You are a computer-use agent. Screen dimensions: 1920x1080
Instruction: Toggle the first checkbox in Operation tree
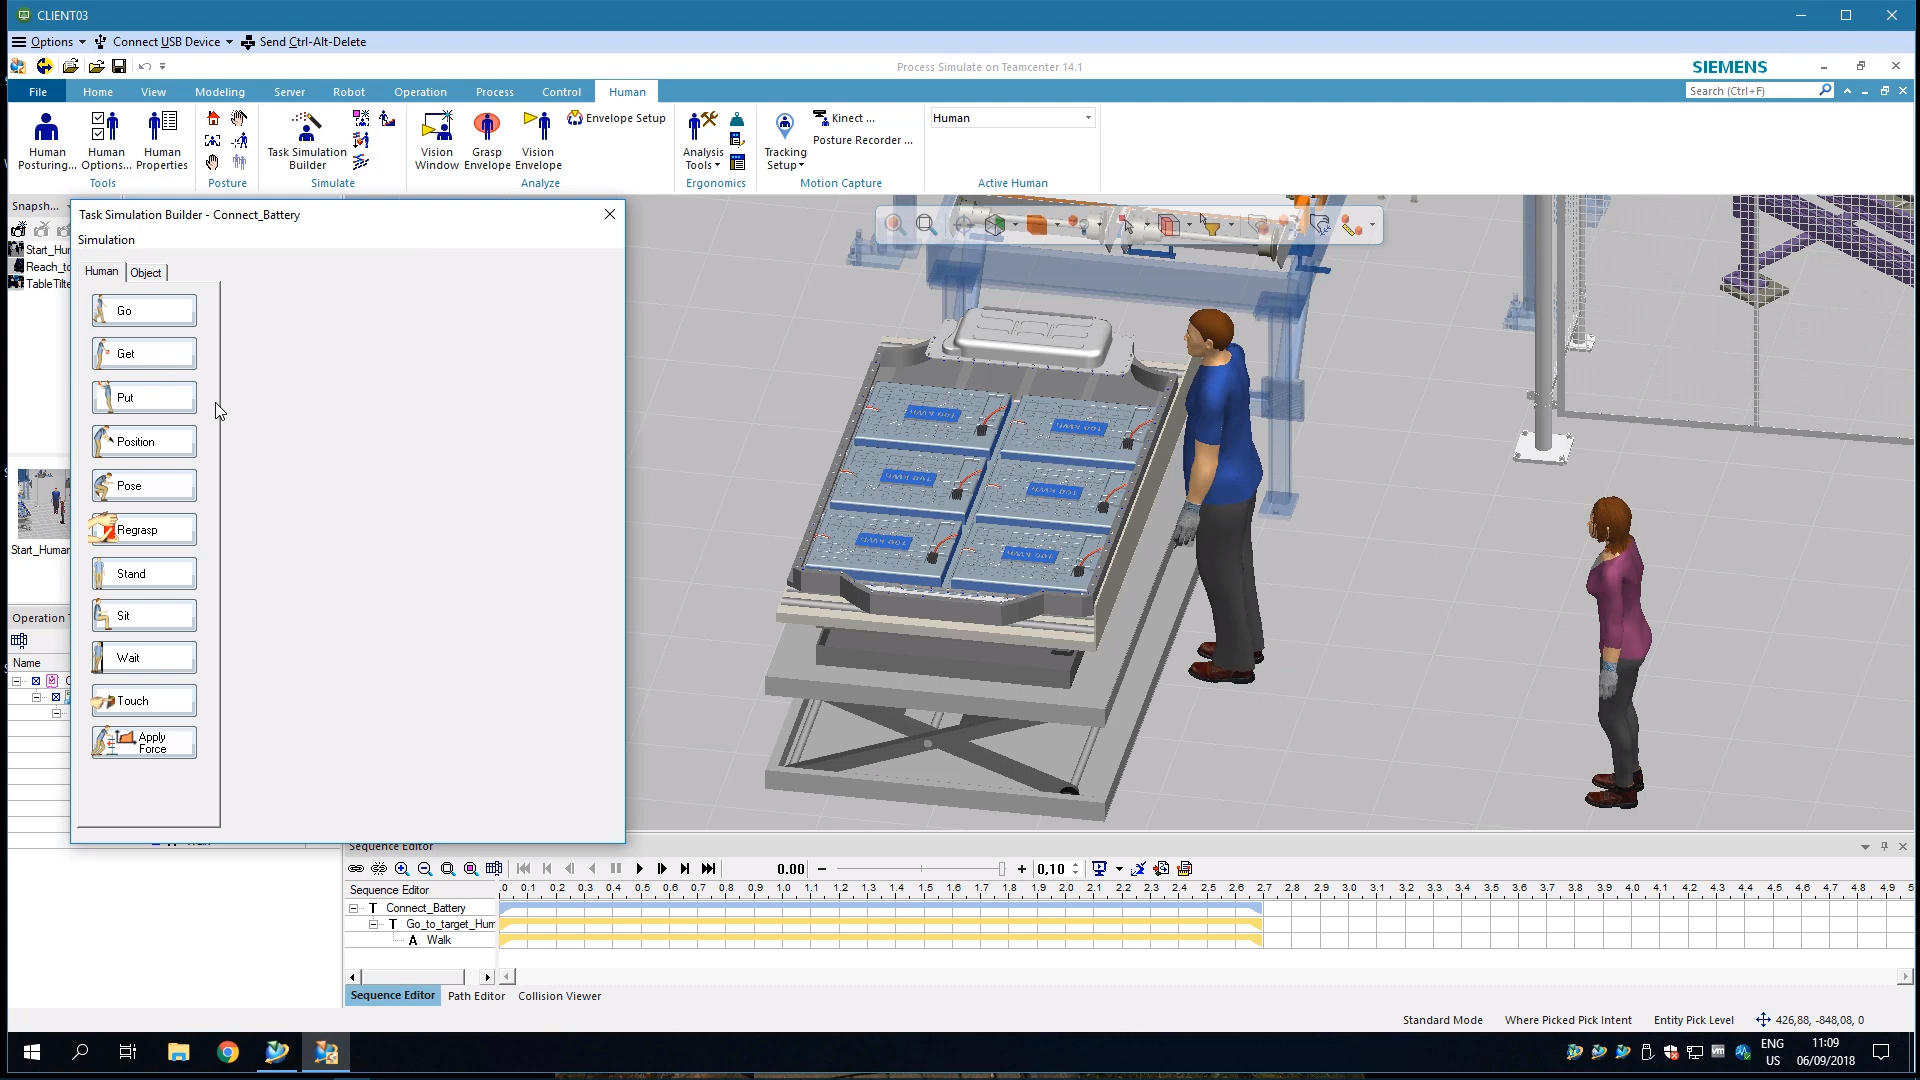coord(36,681)
